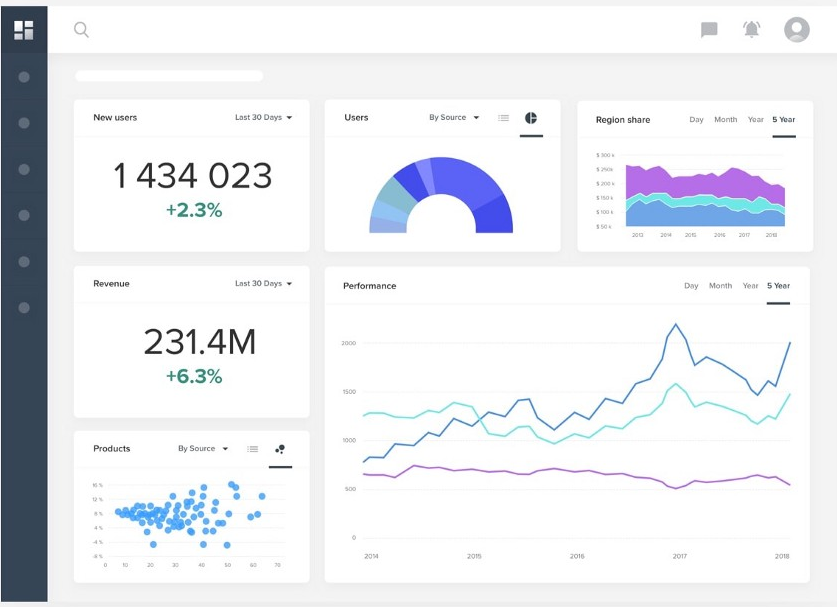Expand New users Last 30 Days dropdown
Image resolution: width=837 pixels, height=607 pixels.
263,118
